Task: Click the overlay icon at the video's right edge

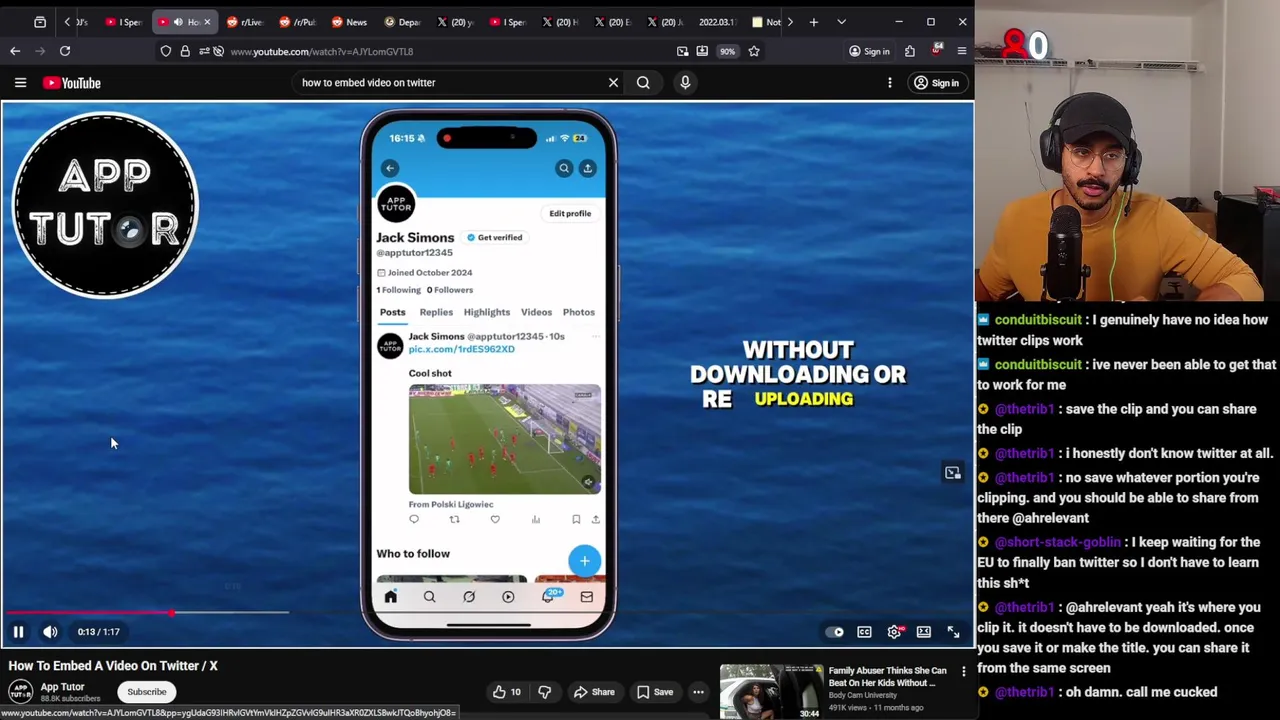Action: click(953, 473)
